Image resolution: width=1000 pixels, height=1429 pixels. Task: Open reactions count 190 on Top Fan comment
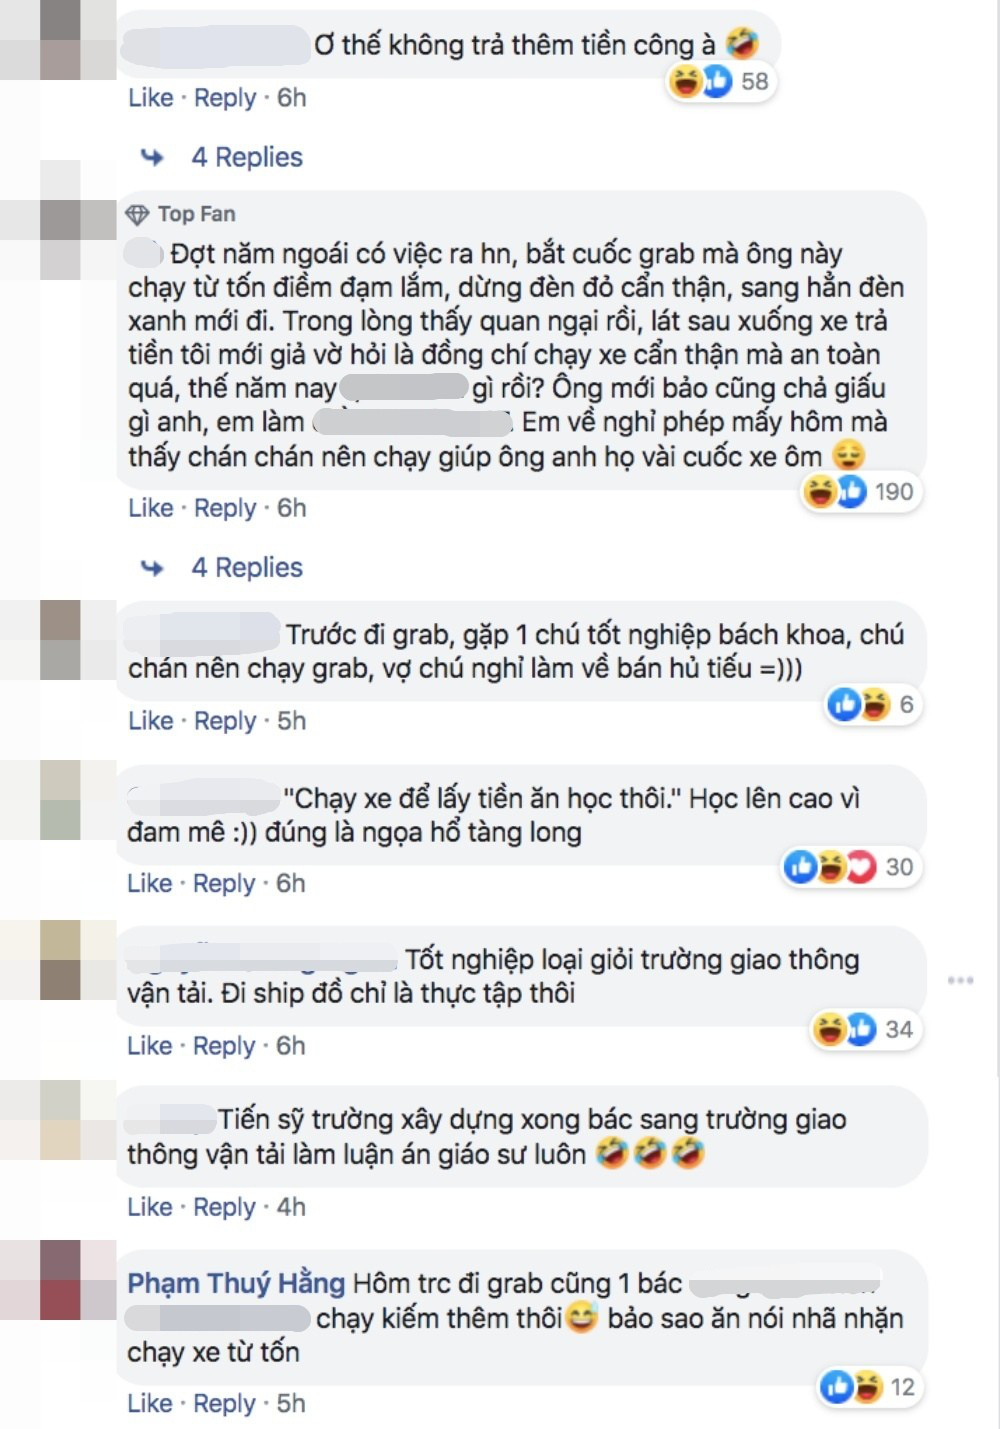tap(861, 491)
